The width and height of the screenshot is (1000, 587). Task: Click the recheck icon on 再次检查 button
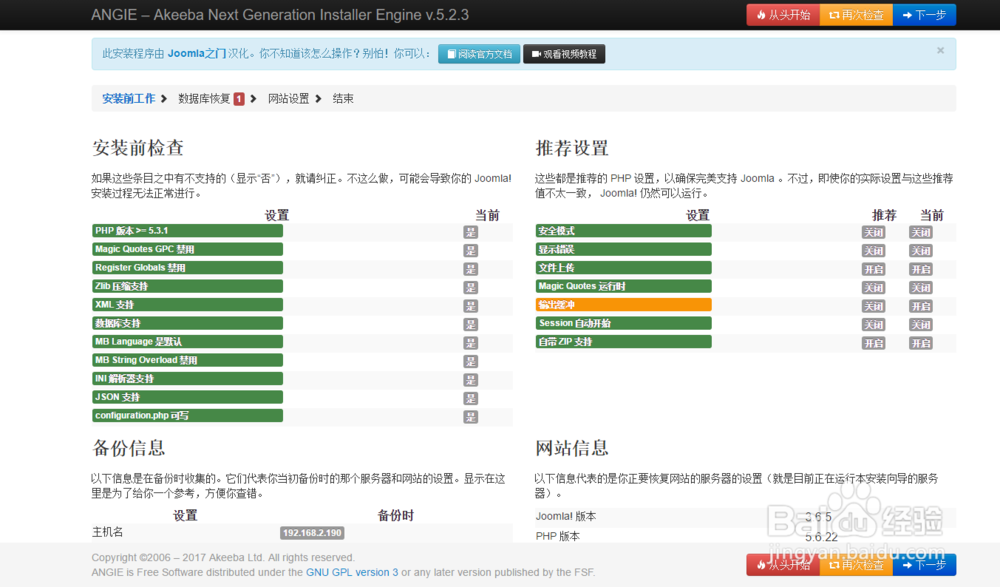(x=834, y=15)
